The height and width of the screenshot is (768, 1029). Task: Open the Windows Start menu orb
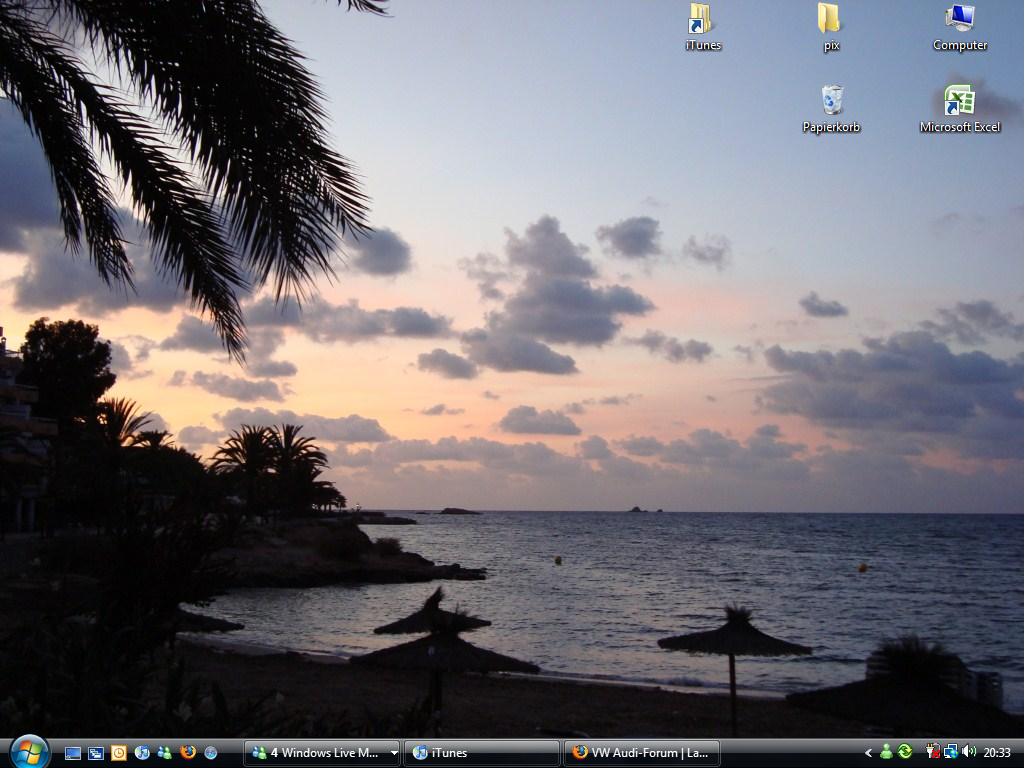29,751
